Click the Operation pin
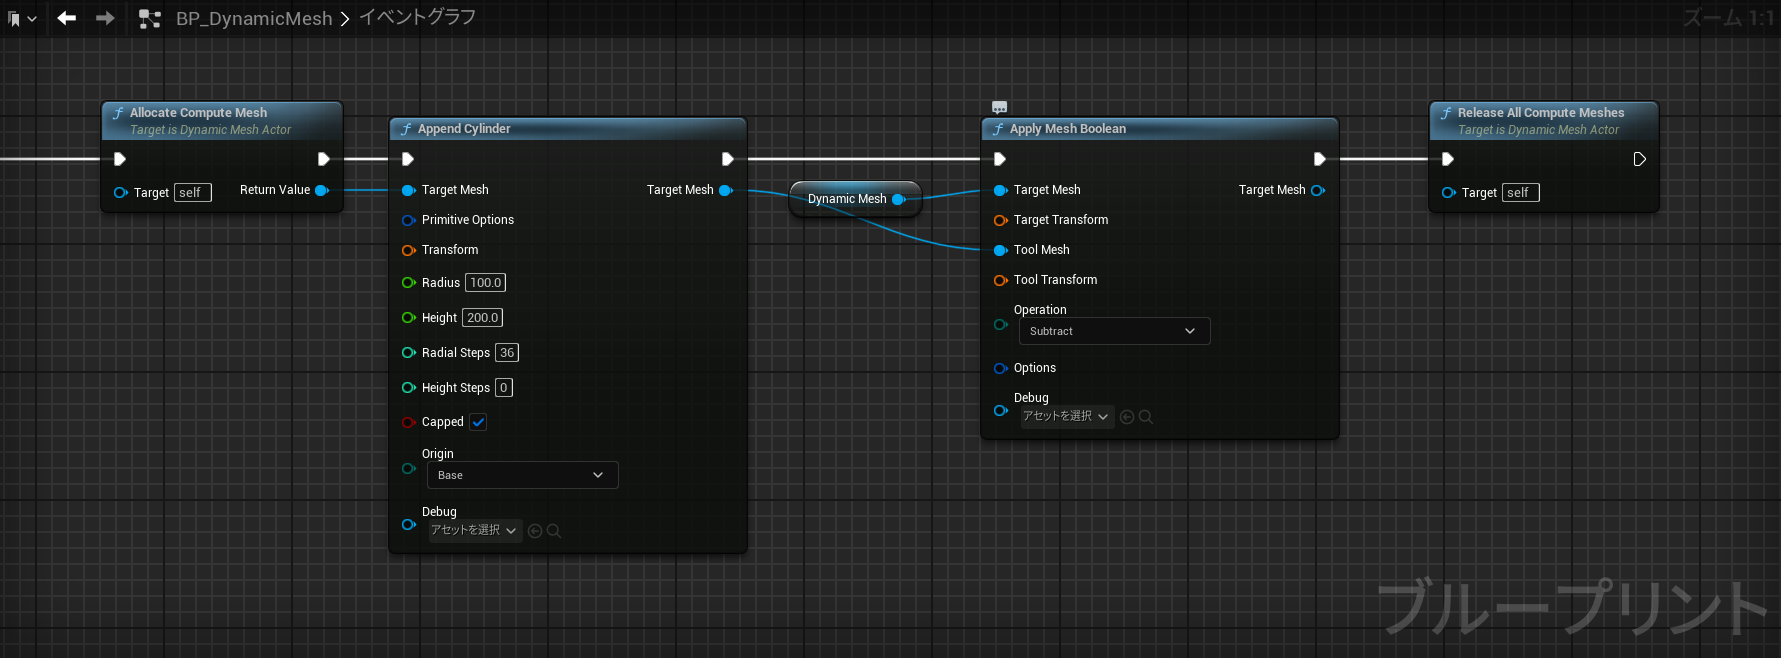 1001,324
